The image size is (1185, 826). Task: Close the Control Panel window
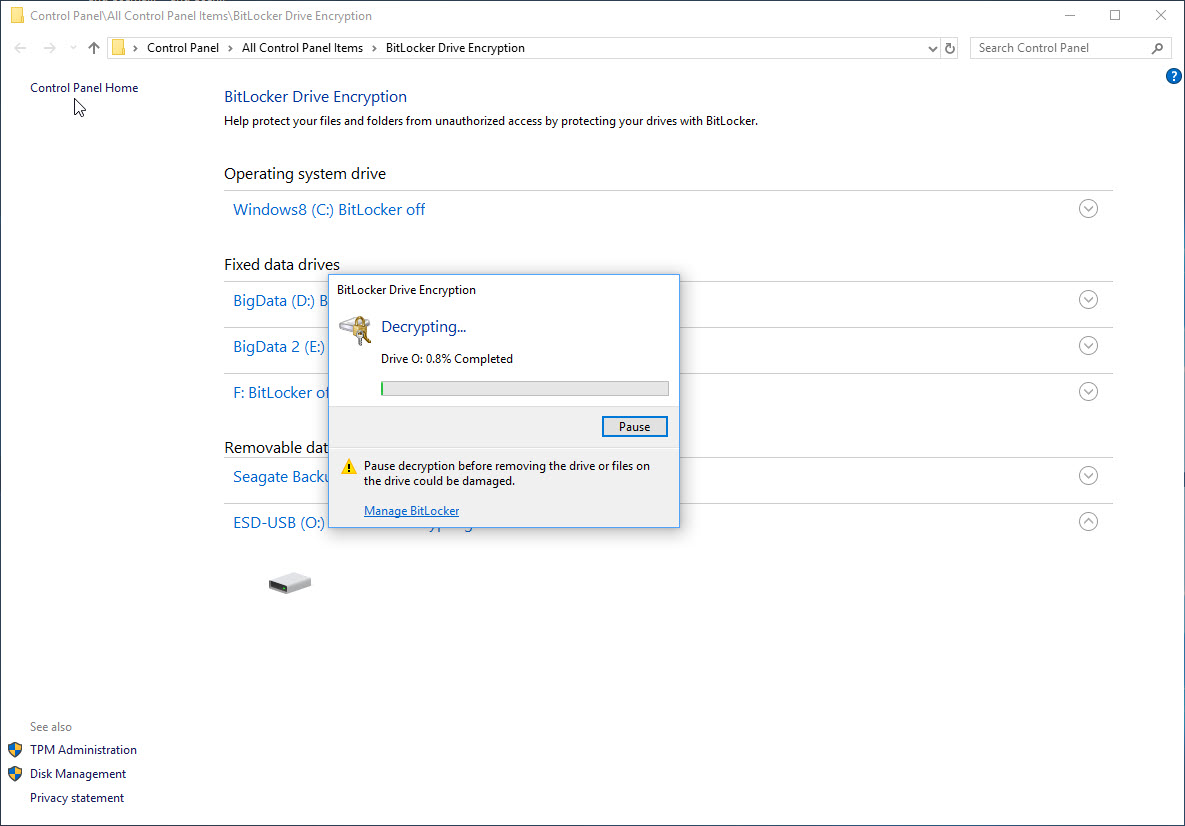1161,15
